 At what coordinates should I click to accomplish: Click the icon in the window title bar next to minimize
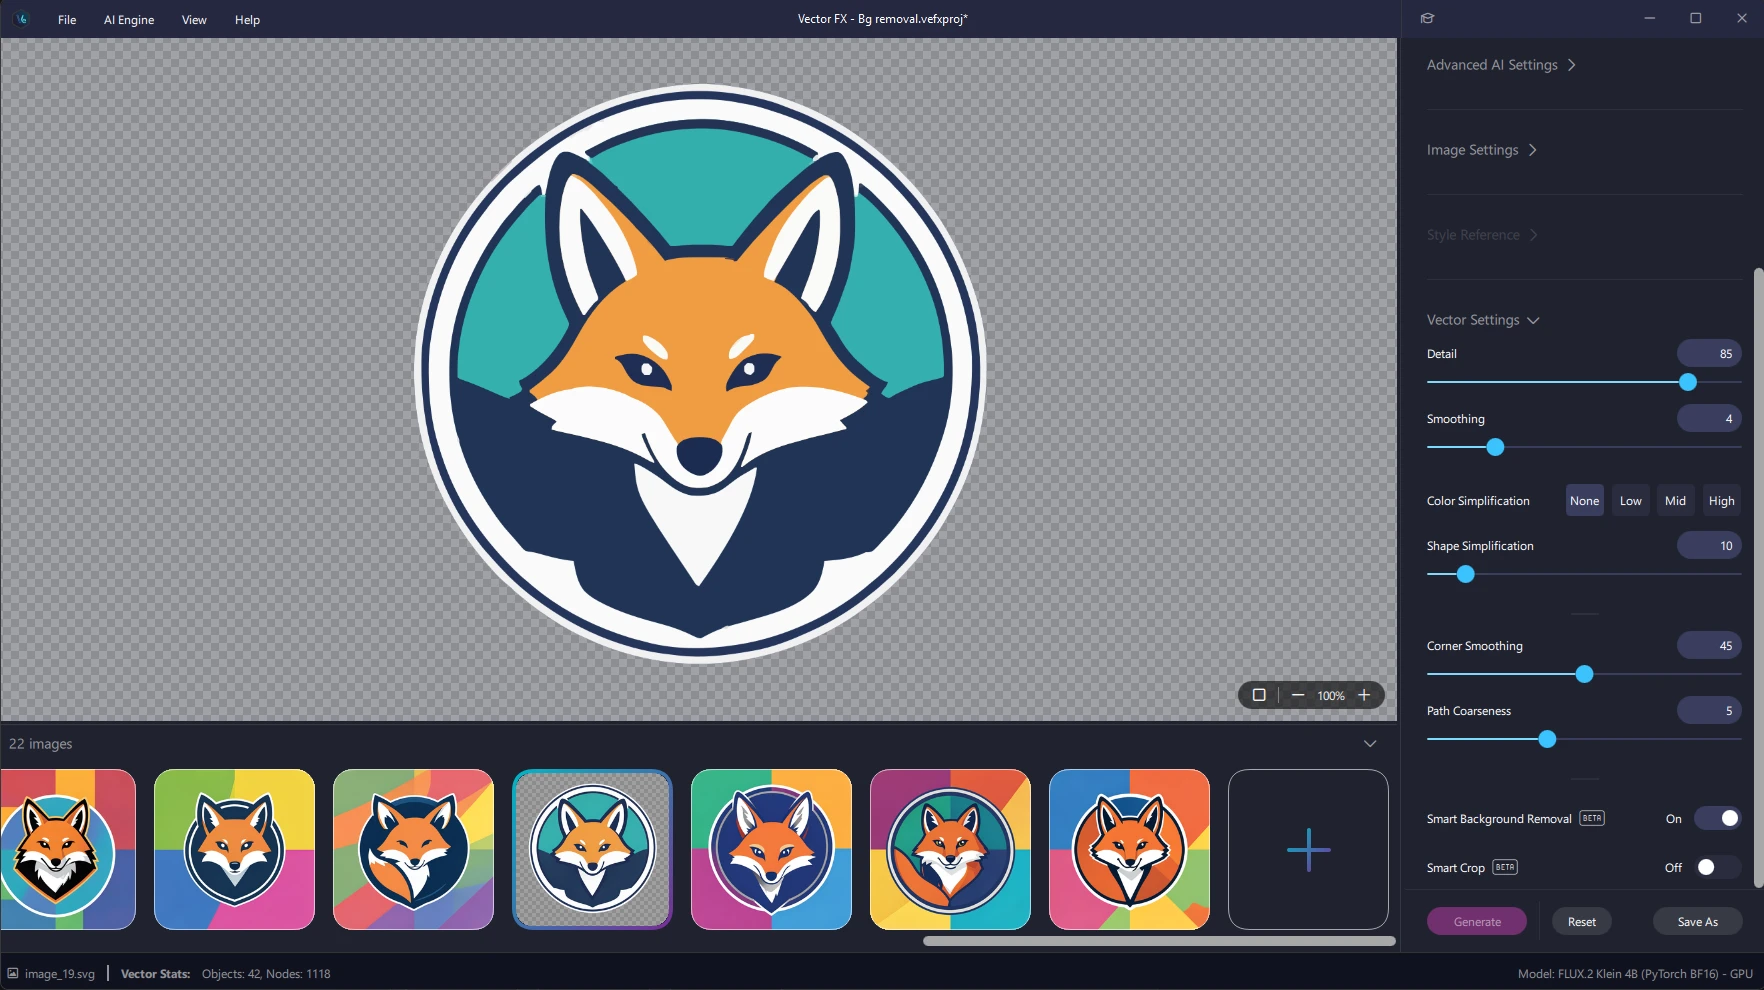1427,18
